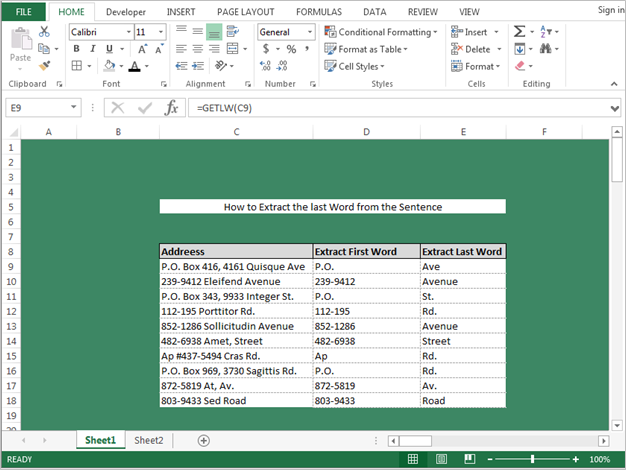Click the Fill Color bucket
626x470 pixels.
click(x=109, y=65)
